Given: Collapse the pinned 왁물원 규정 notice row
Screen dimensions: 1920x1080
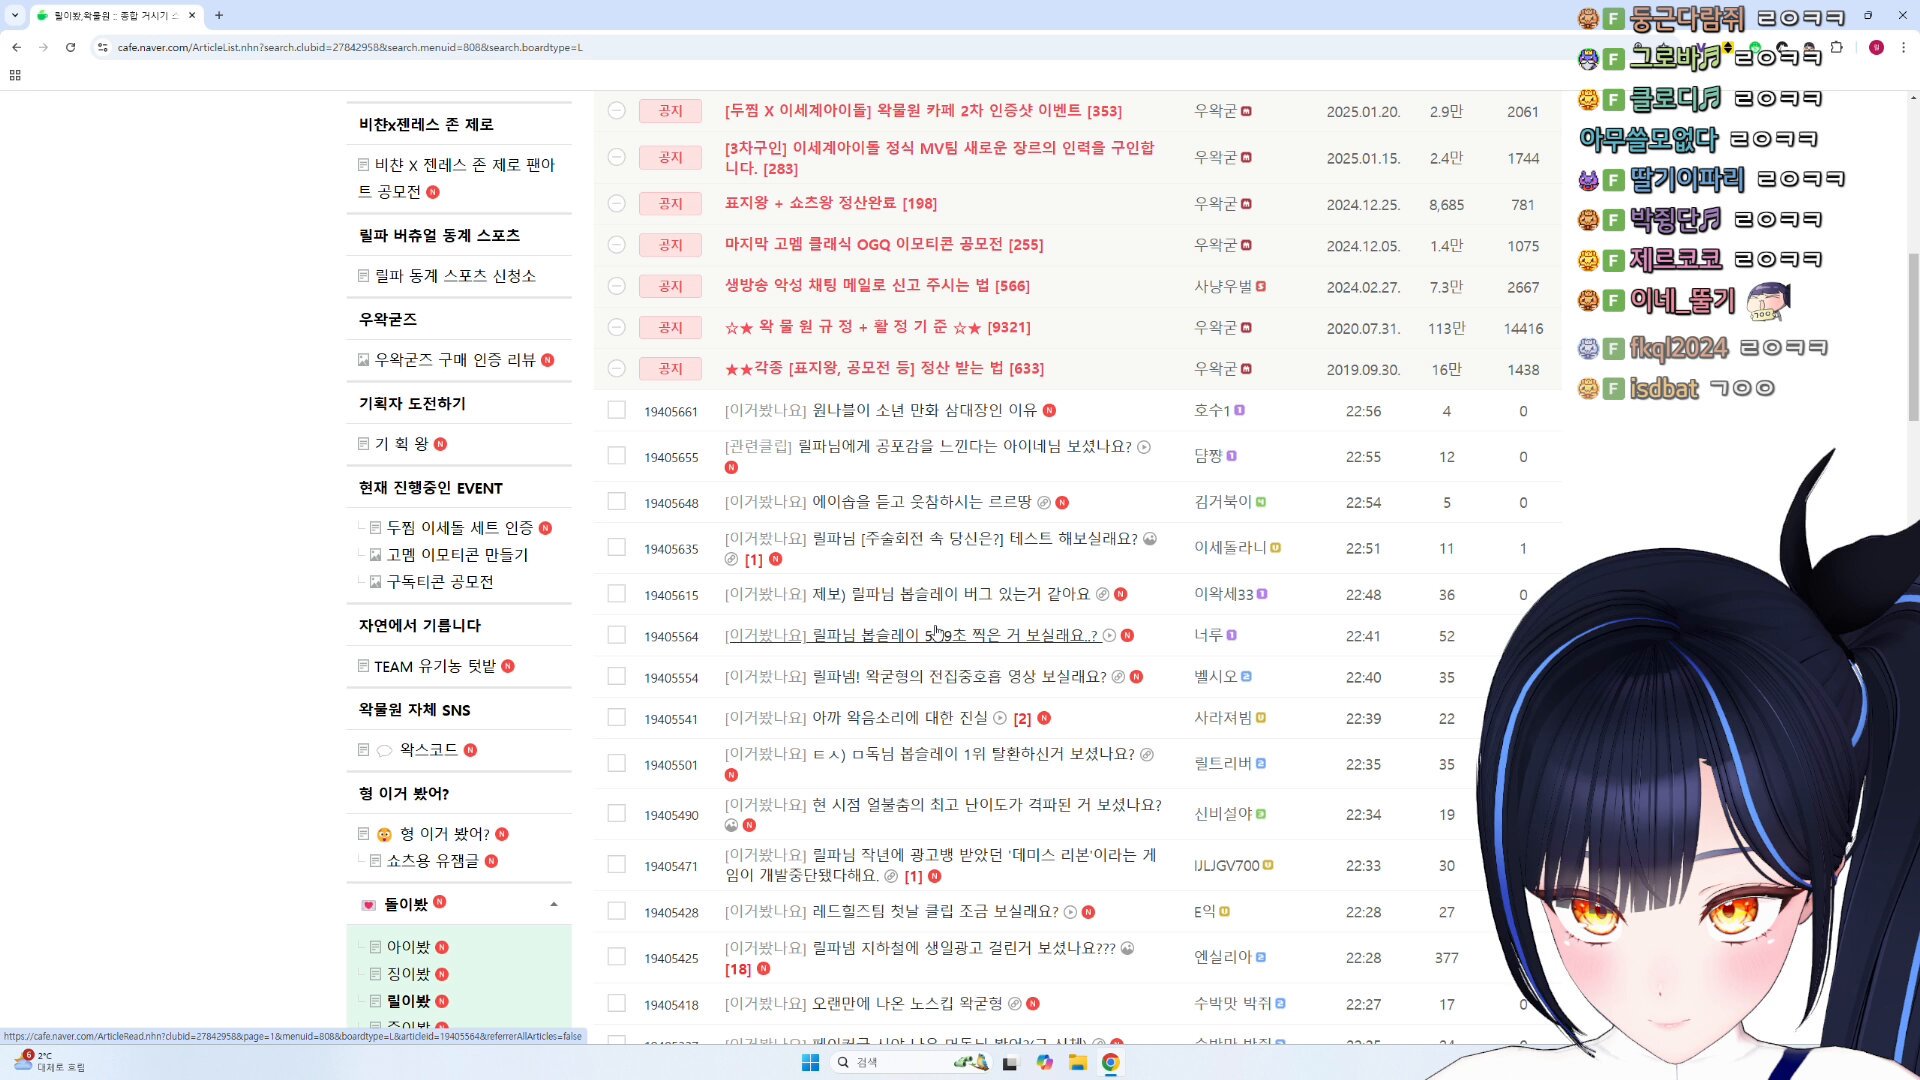Looking at the screenshot, I should [617, 327].
